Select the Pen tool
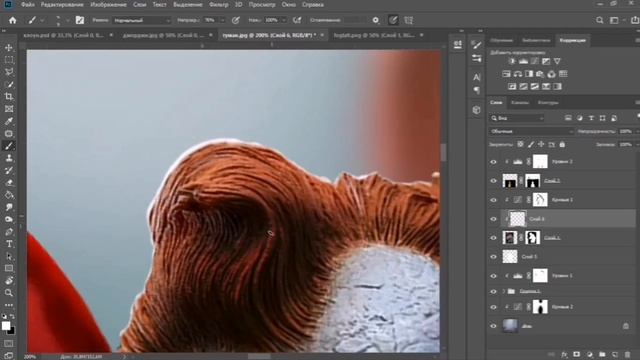Viewport: 640px width, 360px height. (9, 231)
